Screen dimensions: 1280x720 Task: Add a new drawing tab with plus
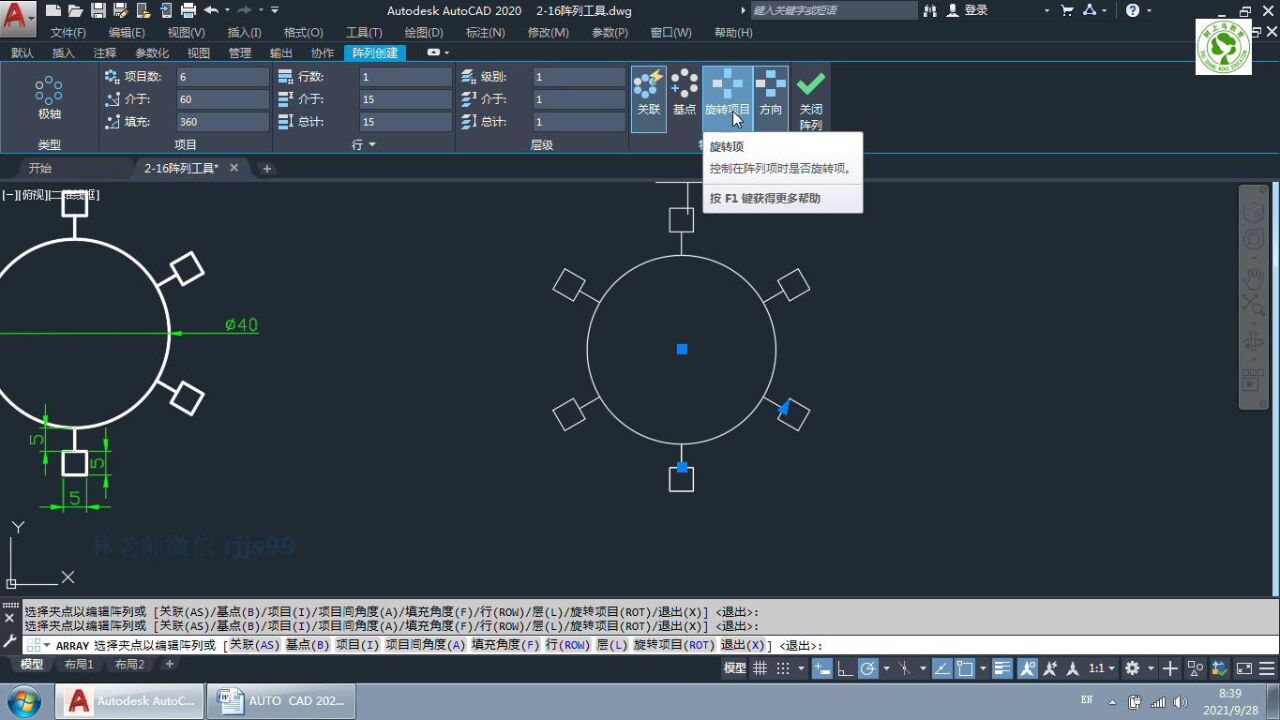[267, 168]
